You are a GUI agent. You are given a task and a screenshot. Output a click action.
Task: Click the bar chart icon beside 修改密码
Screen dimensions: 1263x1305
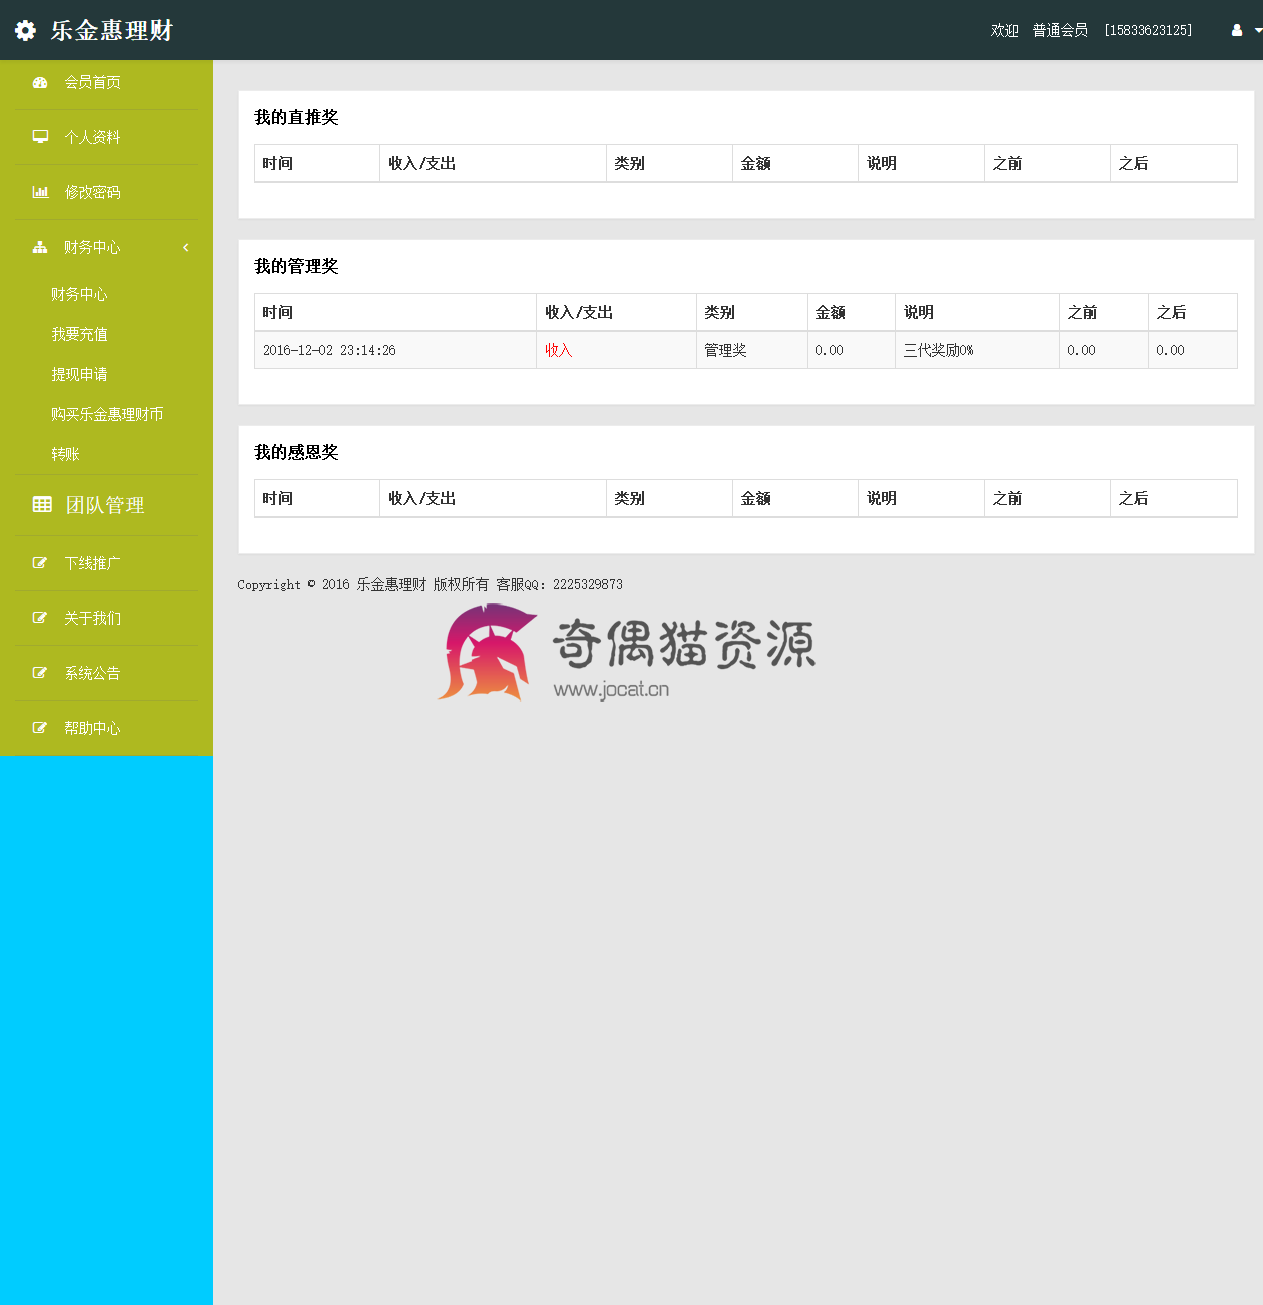coord(40,192)
